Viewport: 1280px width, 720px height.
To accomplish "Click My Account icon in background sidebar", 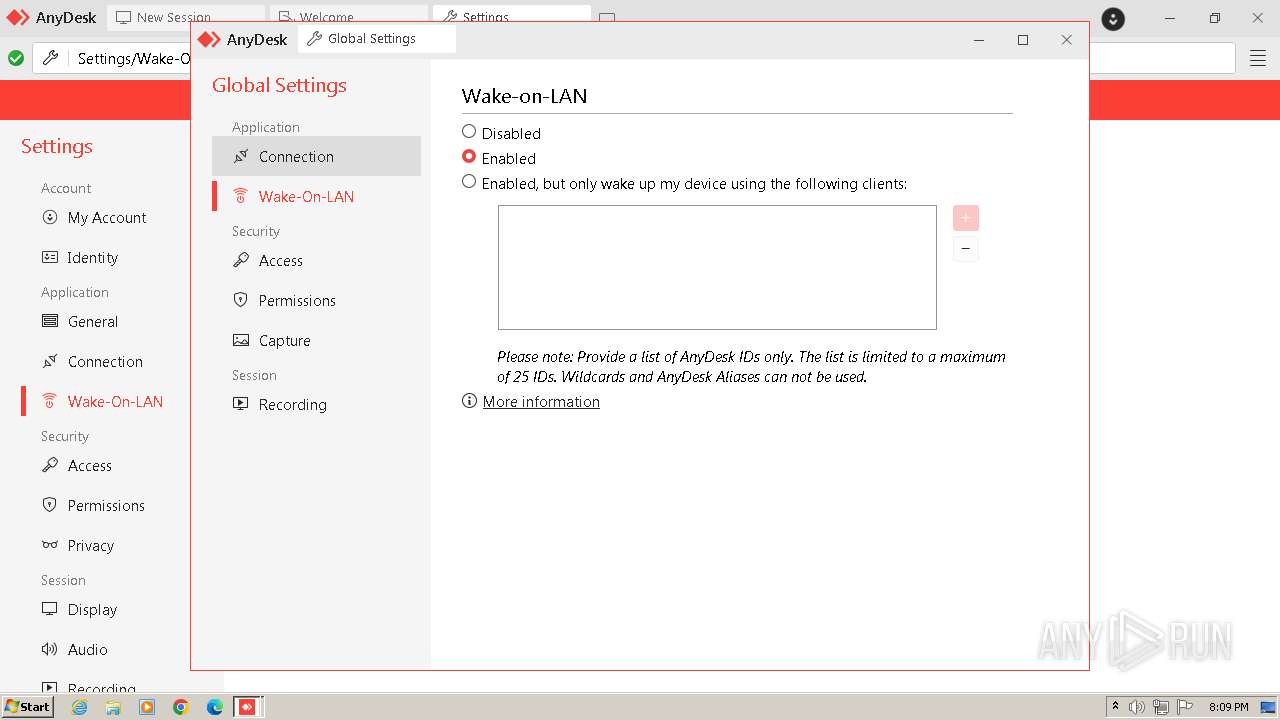I will pos(50,217).
